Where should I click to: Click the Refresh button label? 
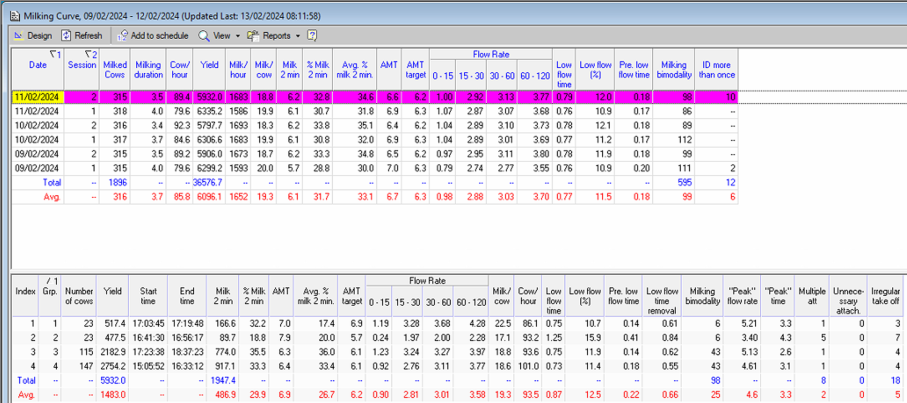(88, 35)
